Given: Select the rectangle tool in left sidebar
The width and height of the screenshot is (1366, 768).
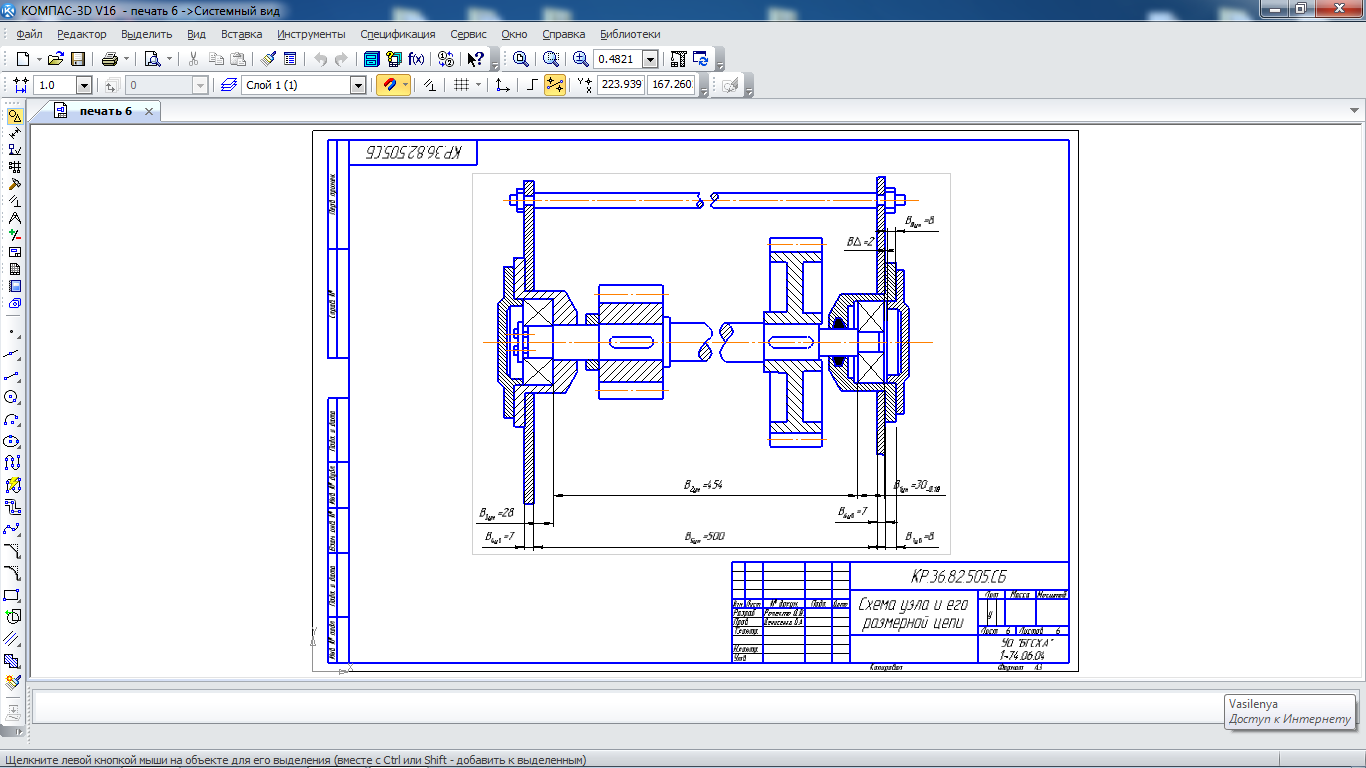Looking at the screenshot, I should coord(13,595).
